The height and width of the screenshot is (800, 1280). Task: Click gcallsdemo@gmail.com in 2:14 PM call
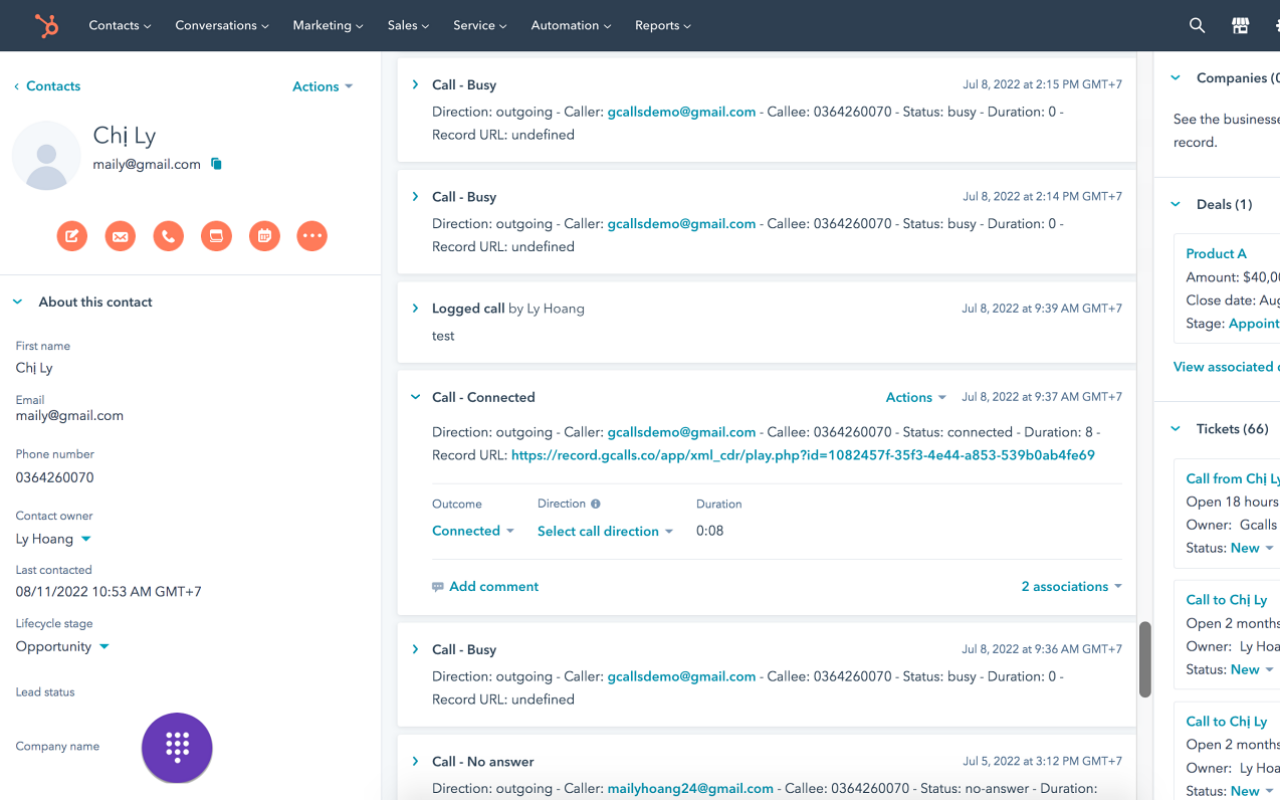[681, 224]
